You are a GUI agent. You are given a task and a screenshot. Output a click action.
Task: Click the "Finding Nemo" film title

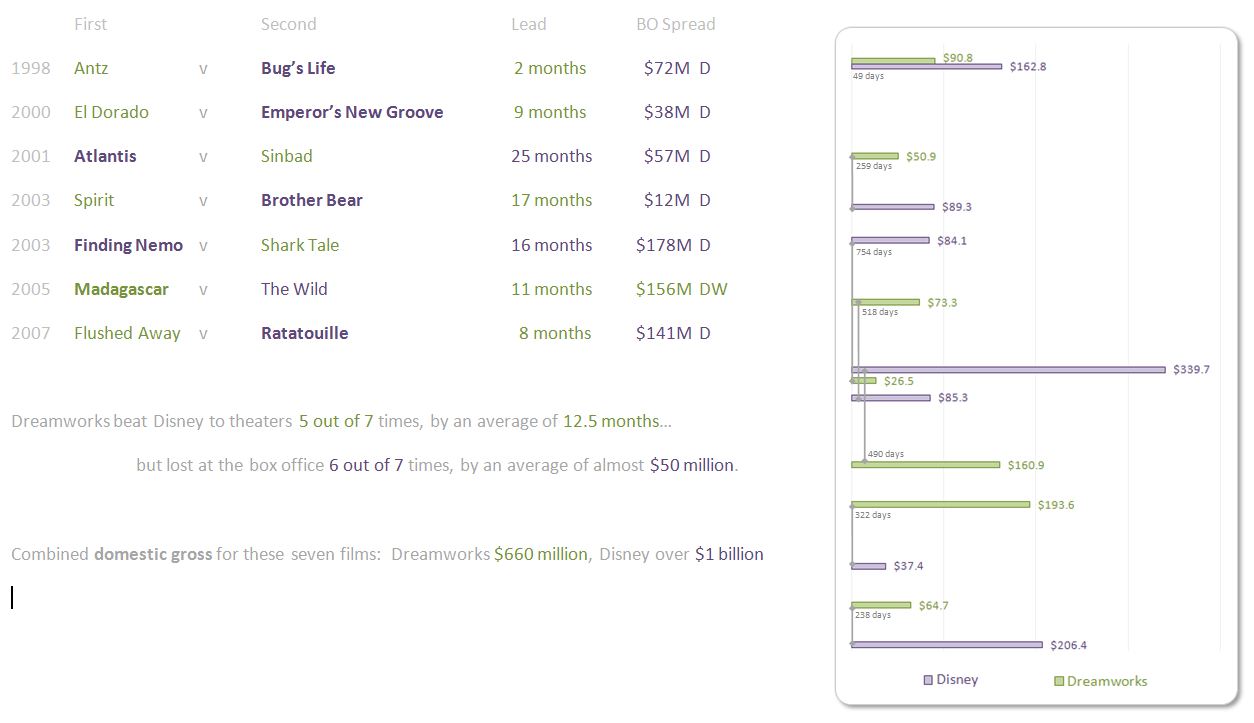tap(128, 245)
